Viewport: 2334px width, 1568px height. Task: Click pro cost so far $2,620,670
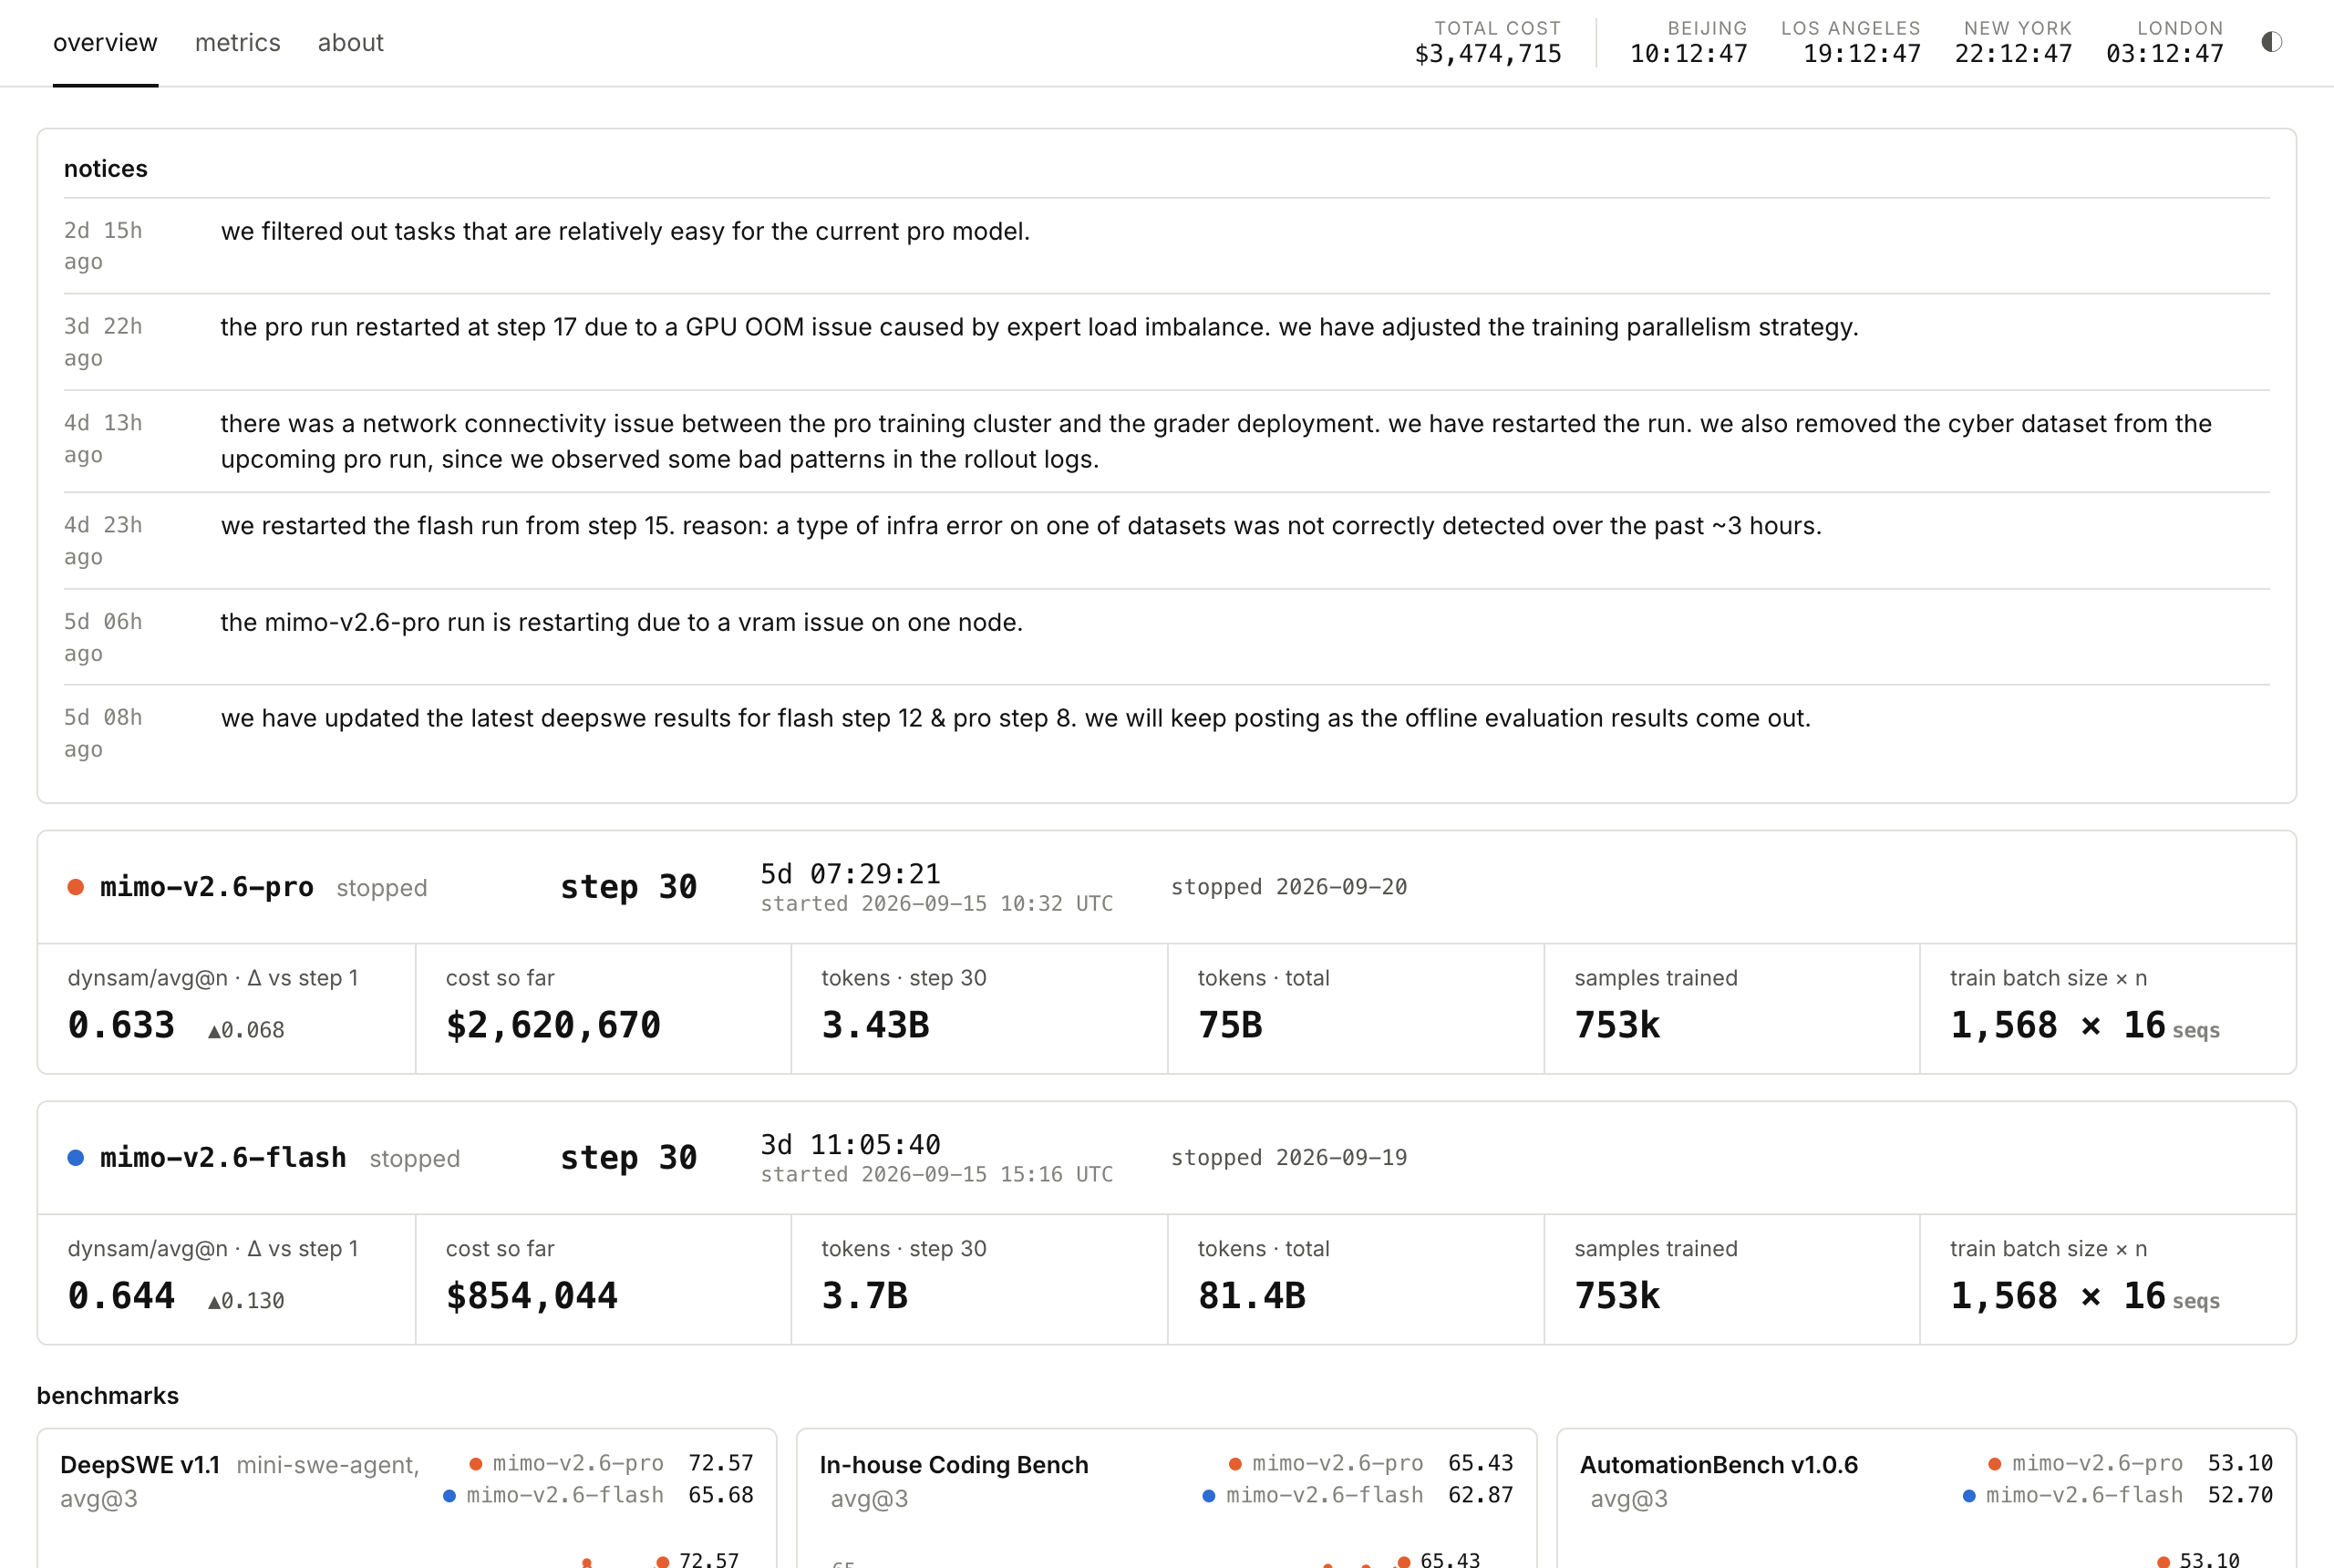pyautogui.click(x=553, y=1025)
